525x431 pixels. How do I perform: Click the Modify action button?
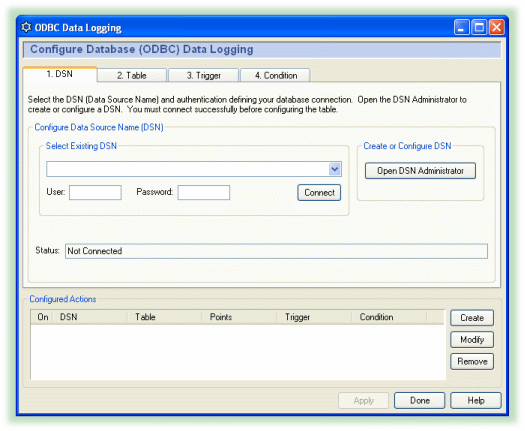[x=472, y=340]
